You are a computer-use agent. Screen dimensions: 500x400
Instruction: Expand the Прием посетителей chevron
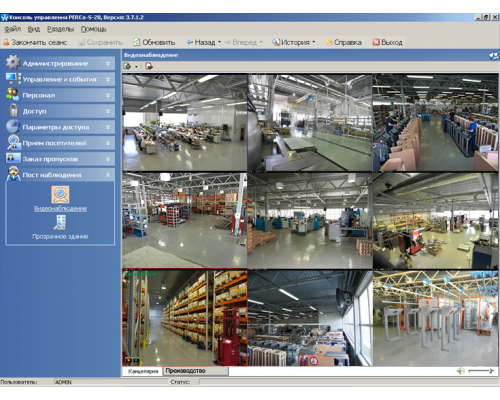click(x=108, y=143)
